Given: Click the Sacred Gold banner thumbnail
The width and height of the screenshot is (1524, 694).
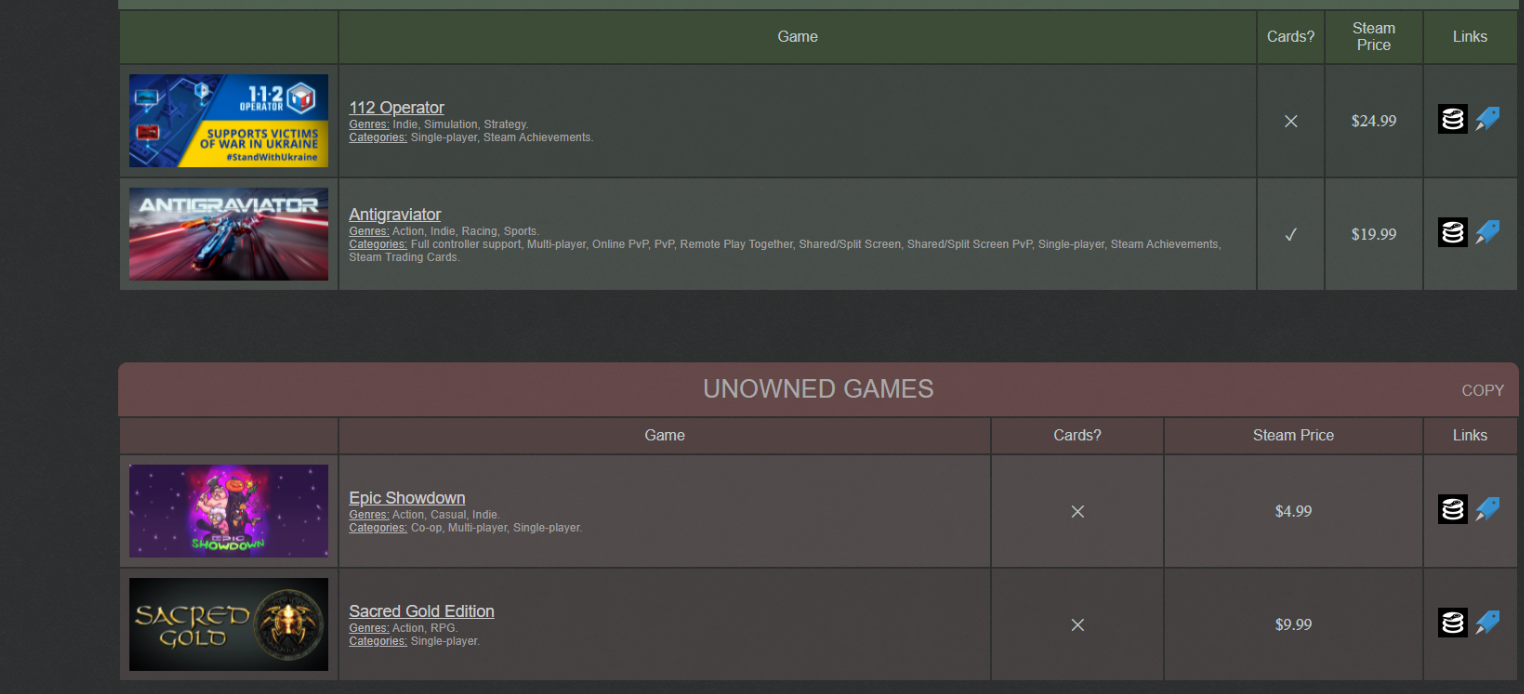Looking at the screenshot, I should pyautogui.click(x=228, y=624).
